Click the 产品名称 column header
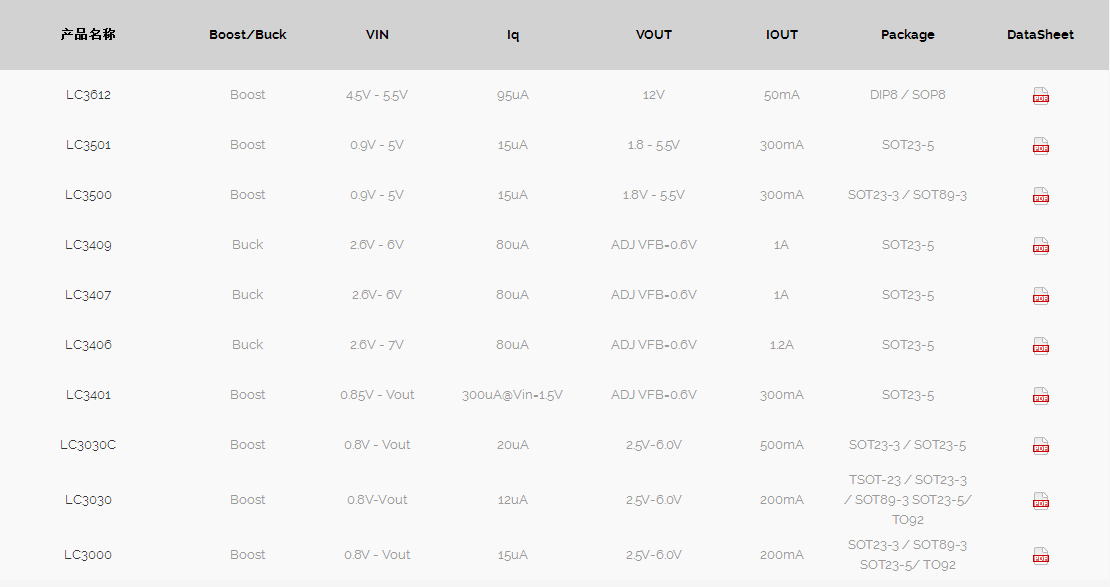The image size is (1110, 587). tap(88, 35)
